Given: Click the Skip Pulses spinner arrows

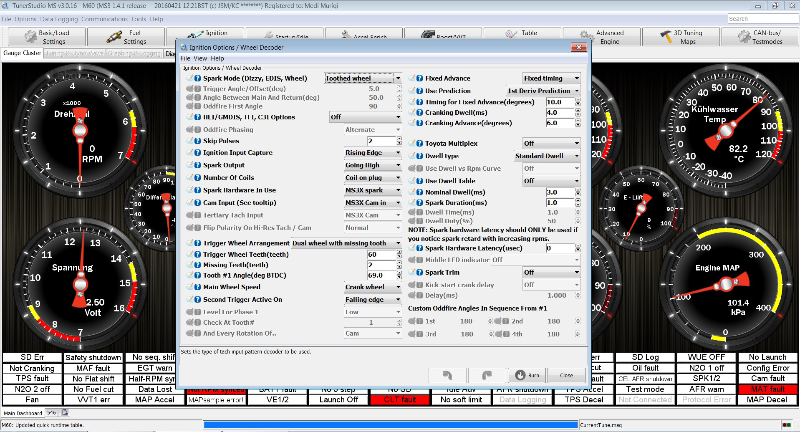Looking at the screenshot, I should click(399, 141).
